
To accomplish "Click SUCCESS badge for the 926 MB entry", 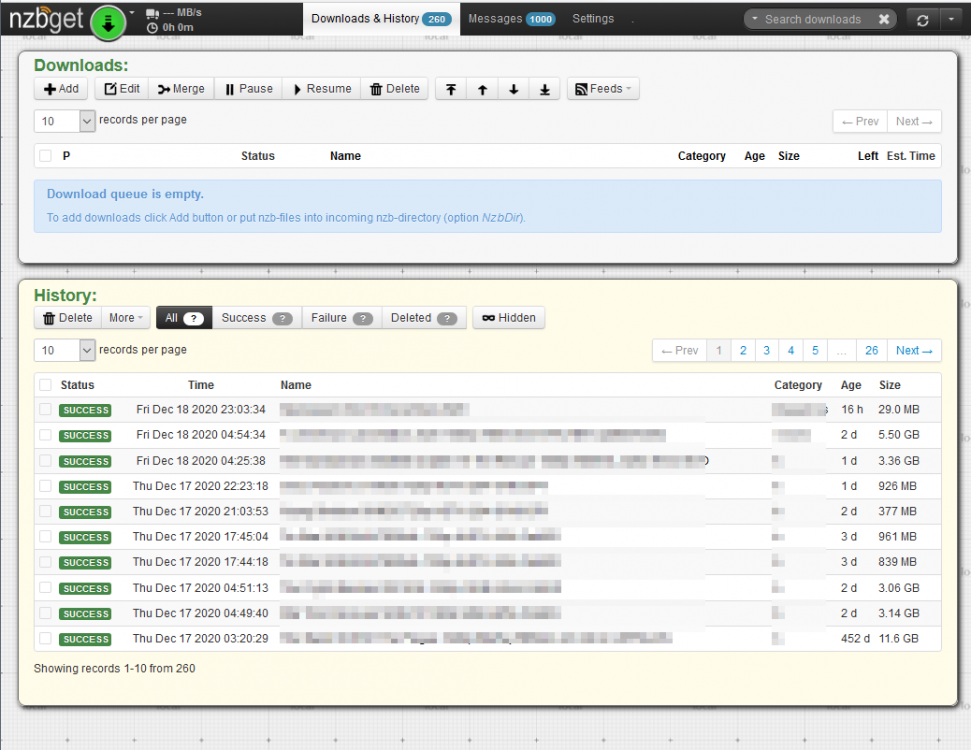I will pyautogui.click(x=85, y=487).
